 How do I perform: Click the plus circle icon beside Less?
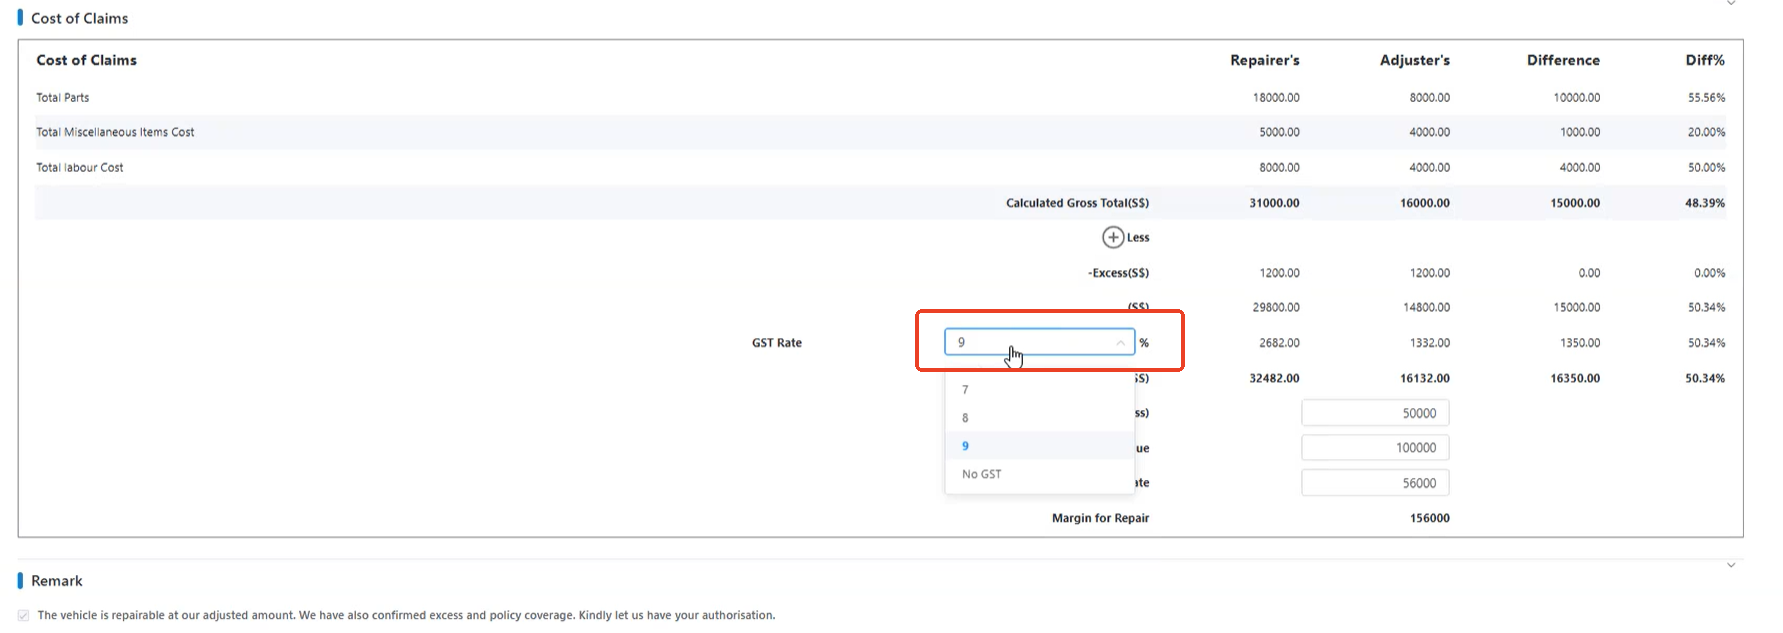tap(1112, 237)
